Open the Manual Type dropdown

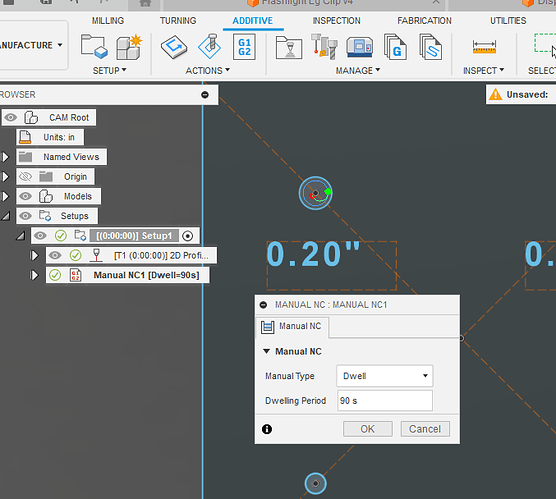pos(384,376)
